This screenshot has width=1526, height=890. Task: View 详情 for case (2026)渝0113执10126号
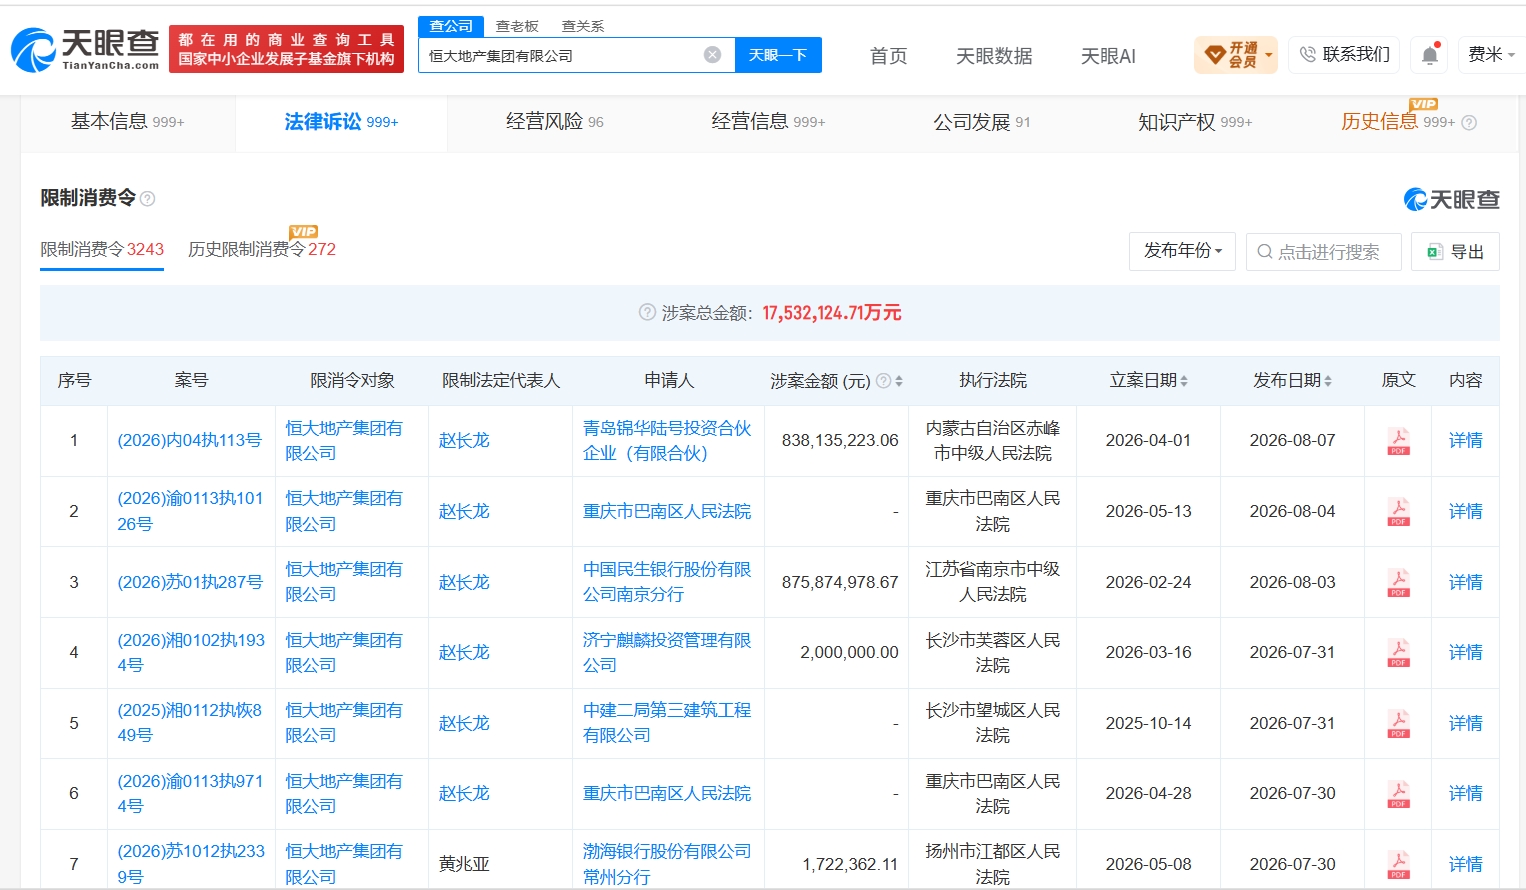(1465, 512)
